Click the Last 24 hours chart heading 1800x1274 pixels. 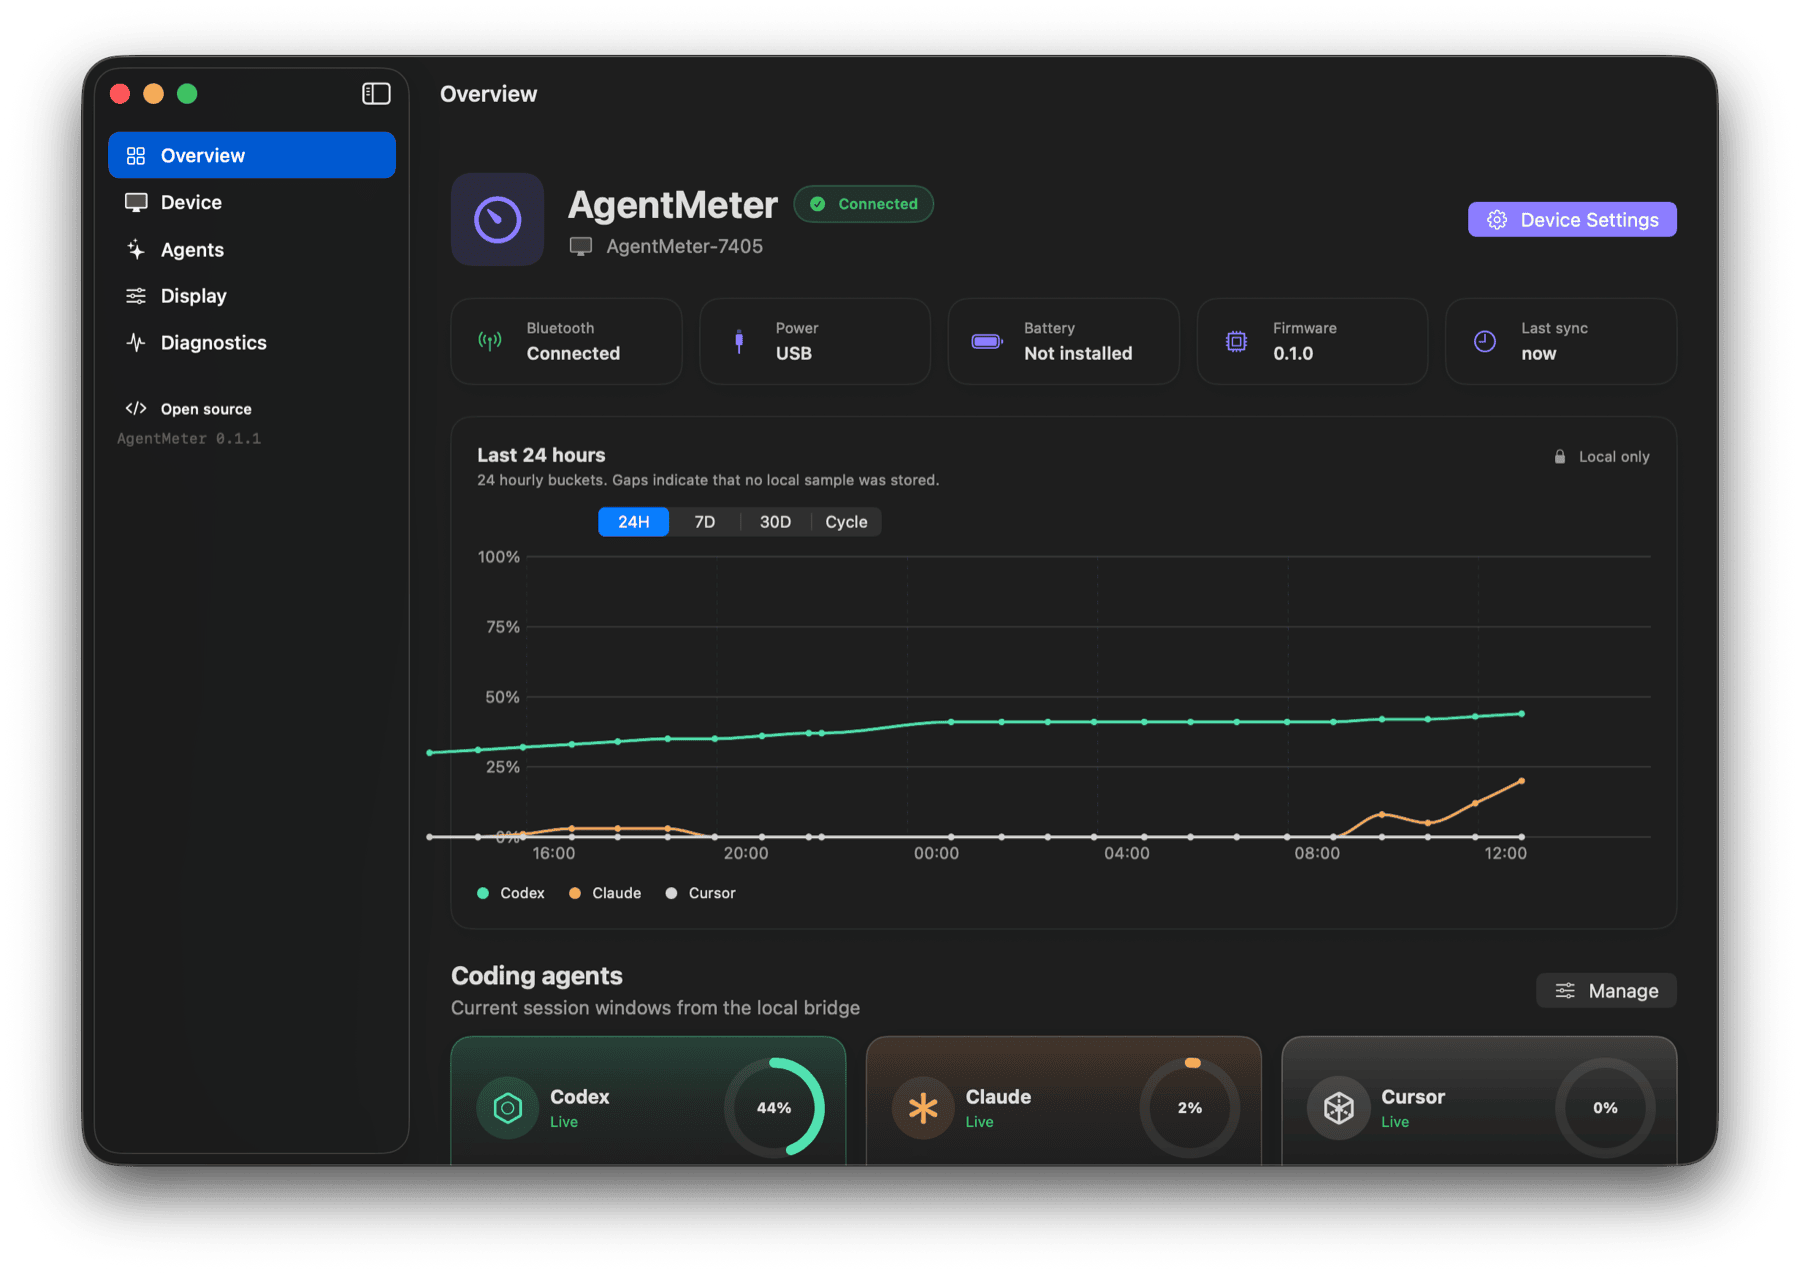541,455
